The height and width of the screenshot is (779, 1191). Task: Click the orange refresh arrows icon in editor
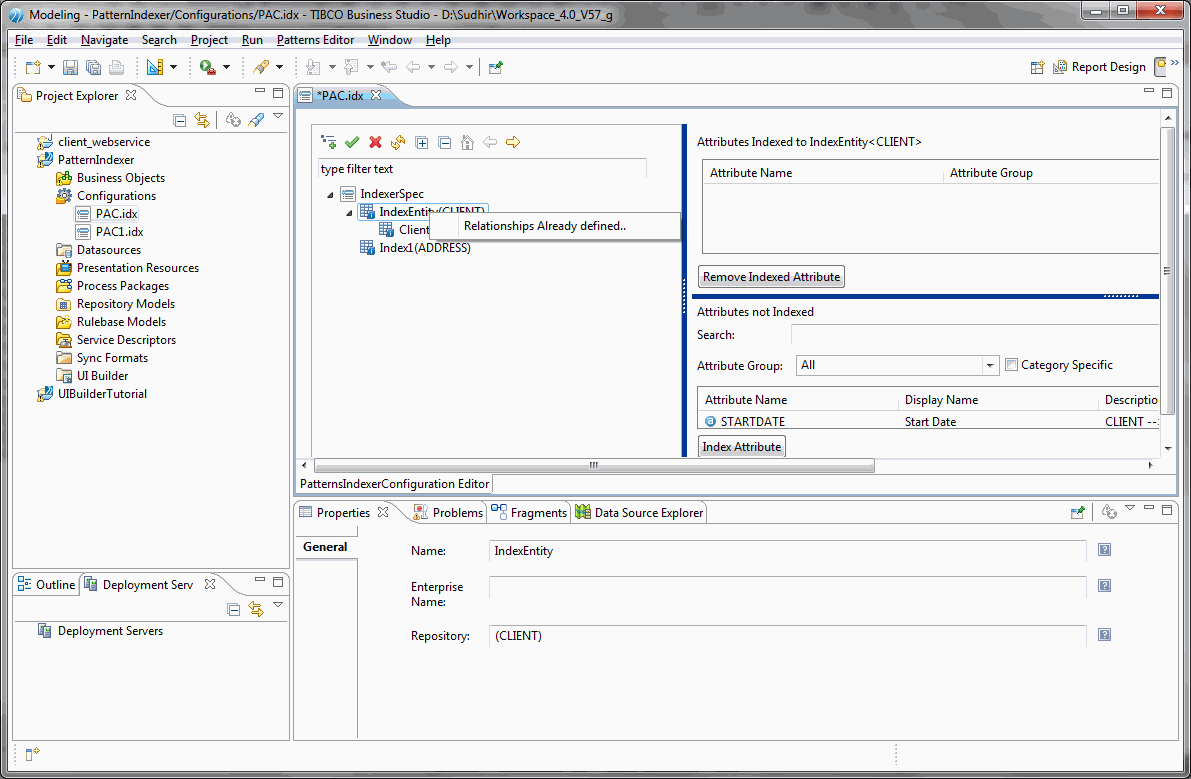pyautogui.click(x=398, y=142)
